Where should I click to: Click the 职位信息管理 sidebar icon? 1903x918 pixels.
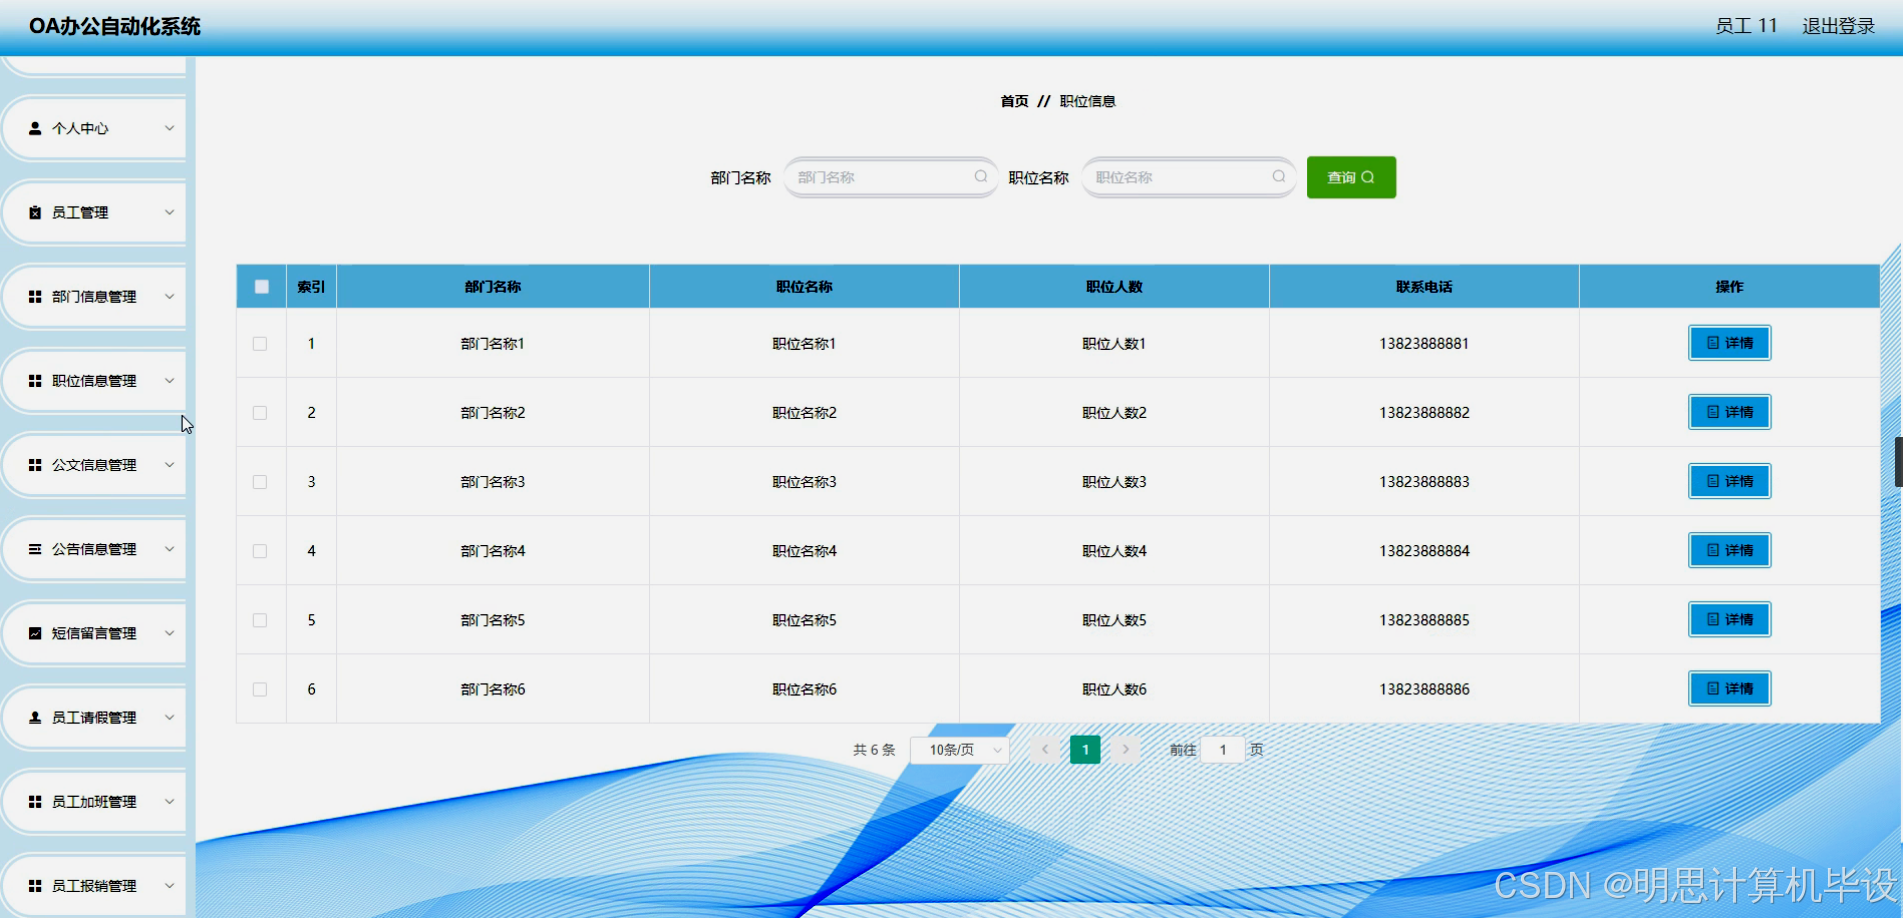pyautogui.click(x=33, y=380)
